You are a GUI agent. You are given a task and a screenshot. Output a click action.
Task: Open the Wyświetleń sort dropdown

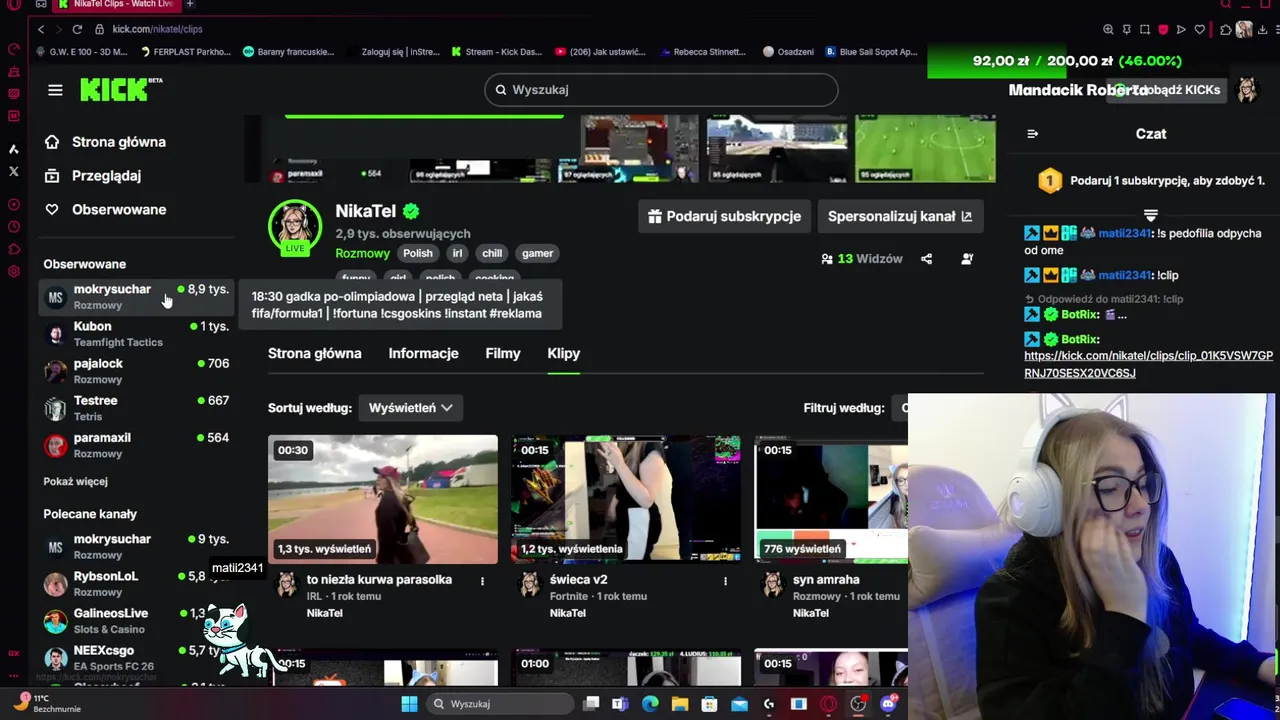click(411, 408)
